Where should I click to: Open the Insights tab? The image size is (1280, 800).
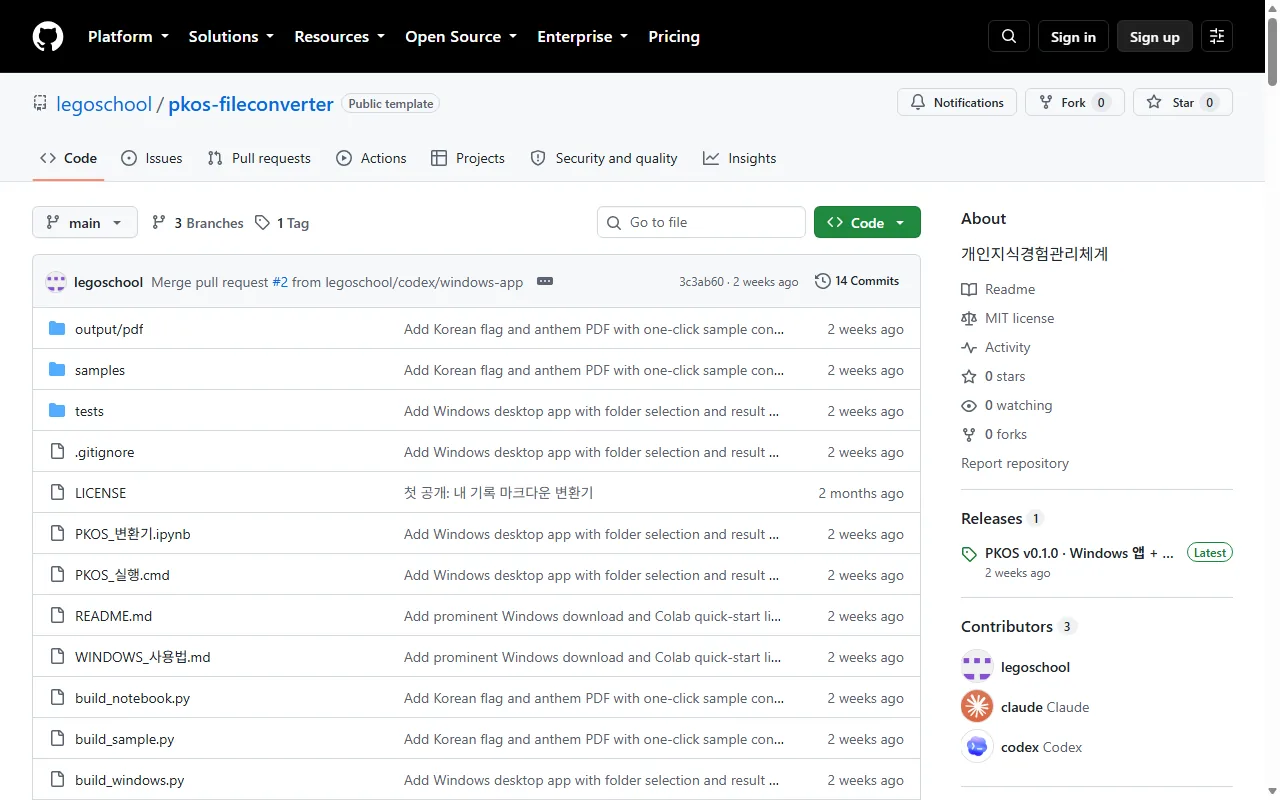740,158
